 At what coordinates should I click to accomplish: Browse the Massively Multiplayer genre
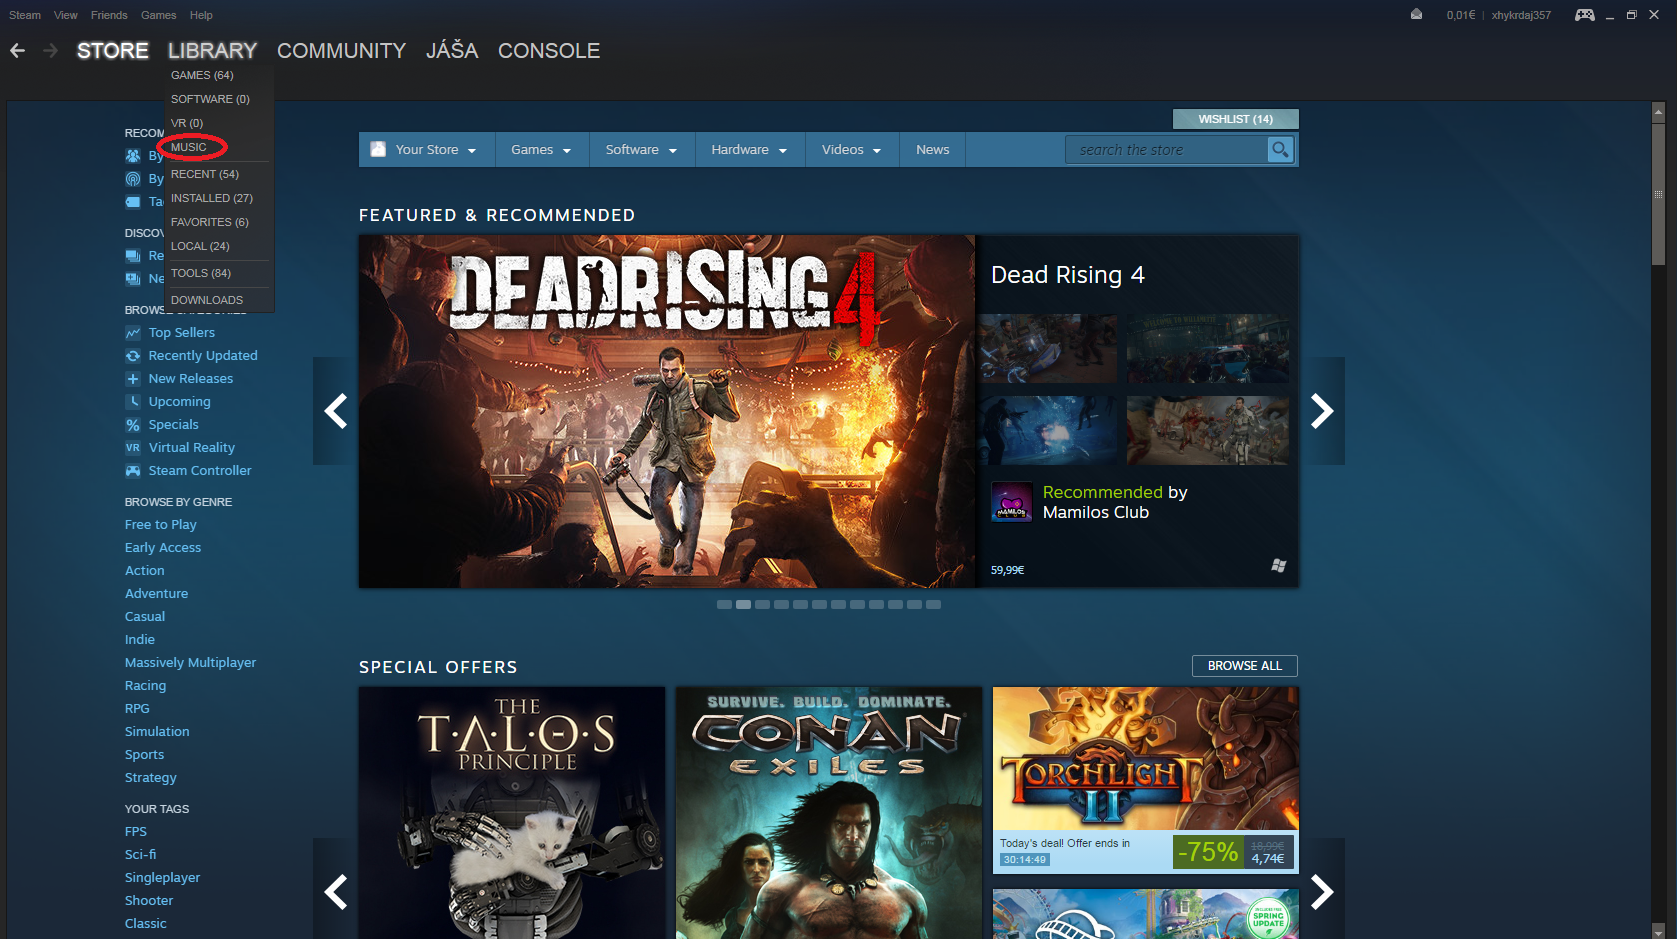190,663
